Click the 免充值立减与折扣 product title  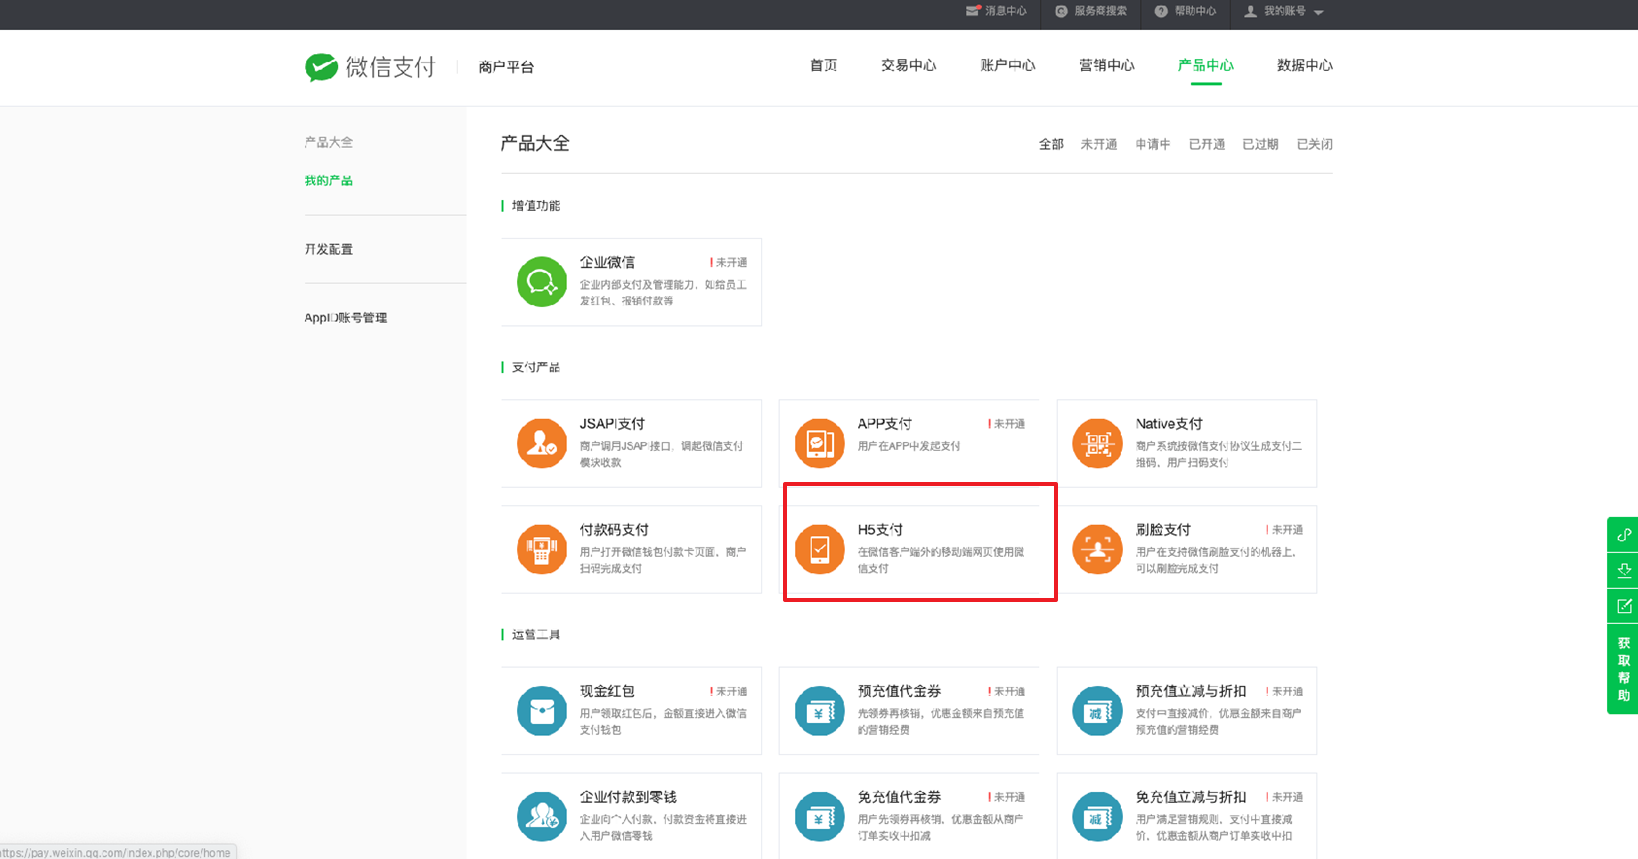(1191, 797)
